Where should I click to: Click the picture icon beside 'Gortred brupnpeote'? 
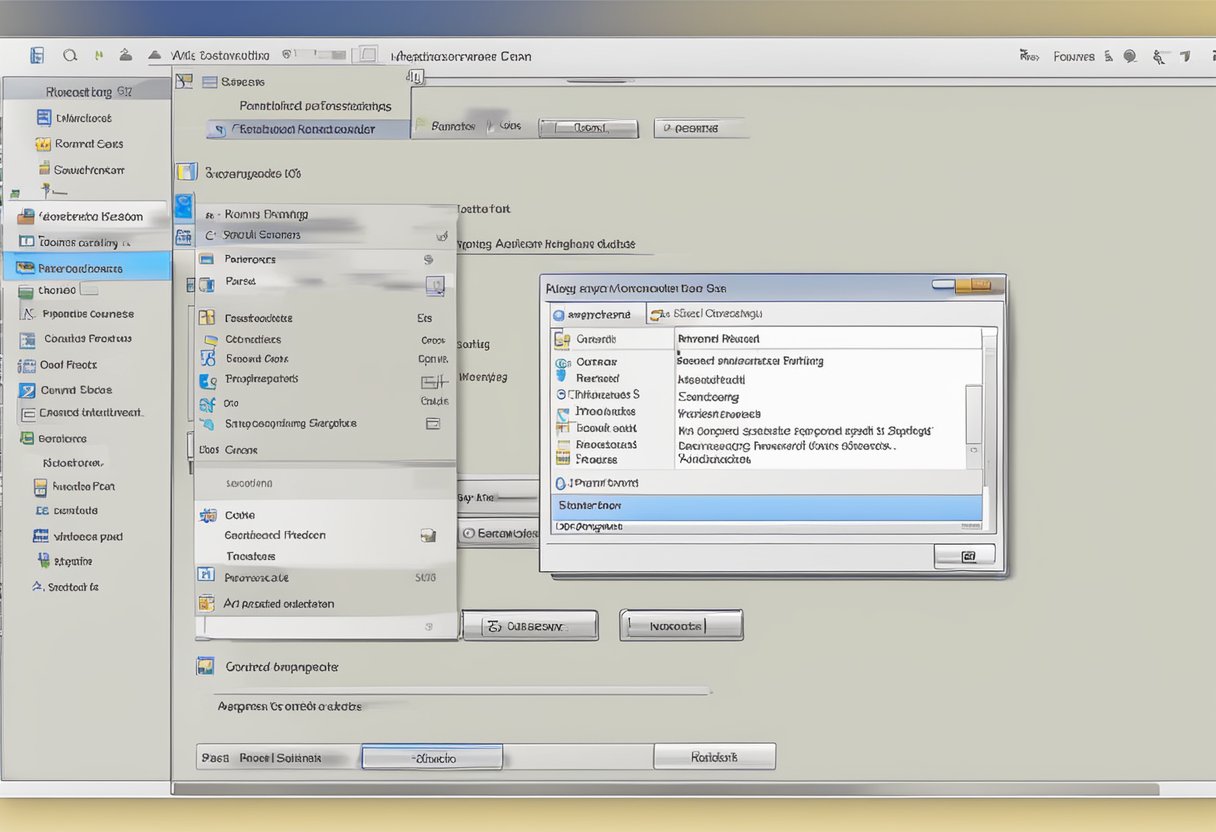(205, 666)
